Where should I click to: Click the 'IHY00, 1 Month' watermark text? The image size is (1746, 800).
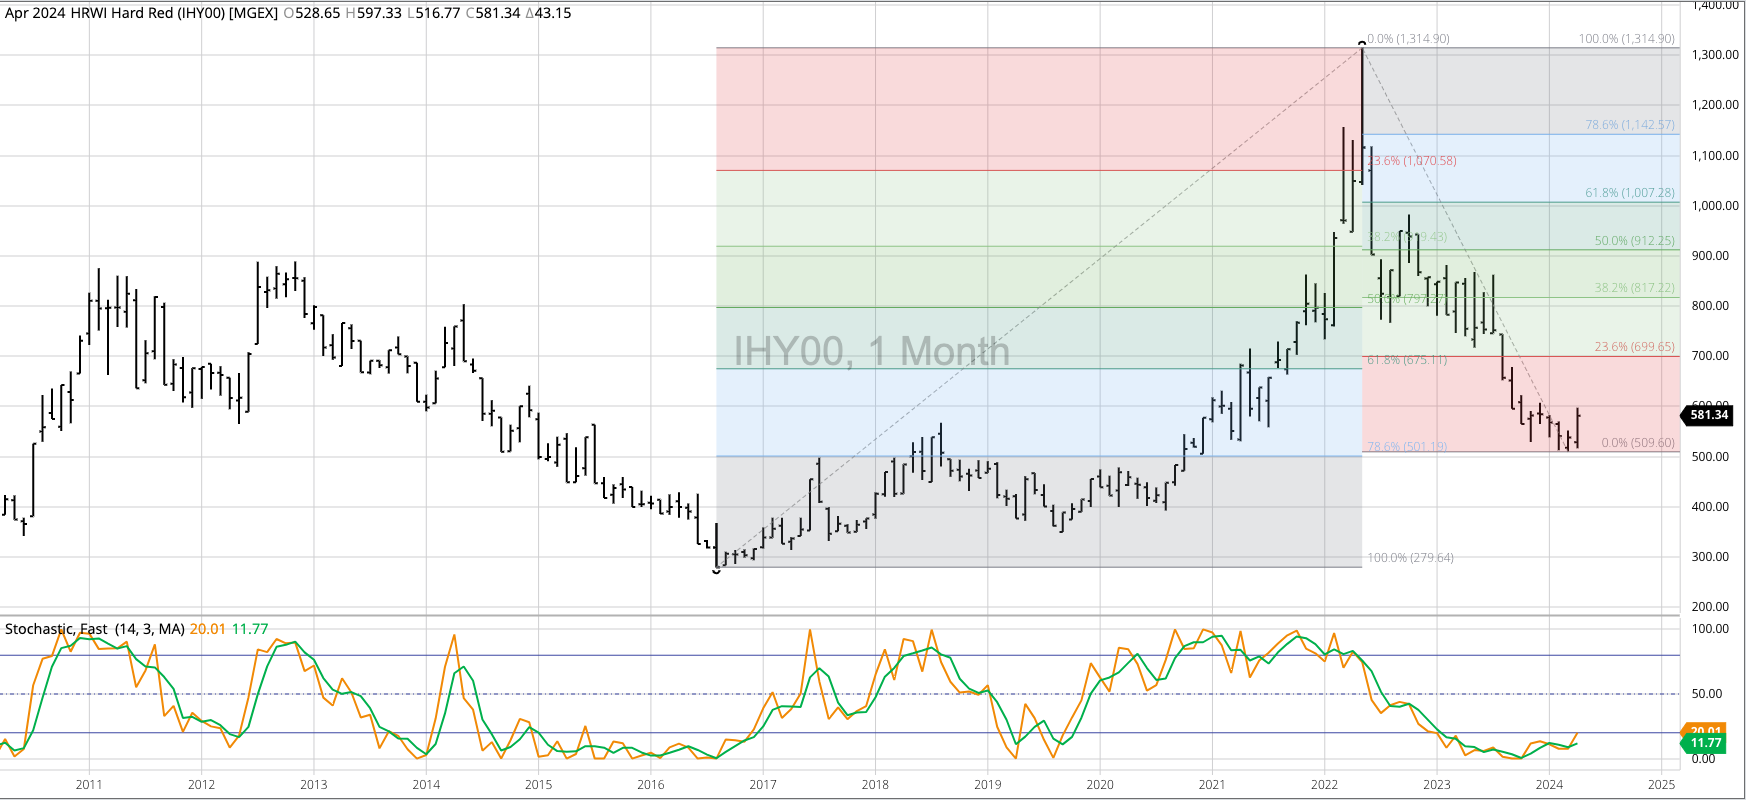(871, 352)
